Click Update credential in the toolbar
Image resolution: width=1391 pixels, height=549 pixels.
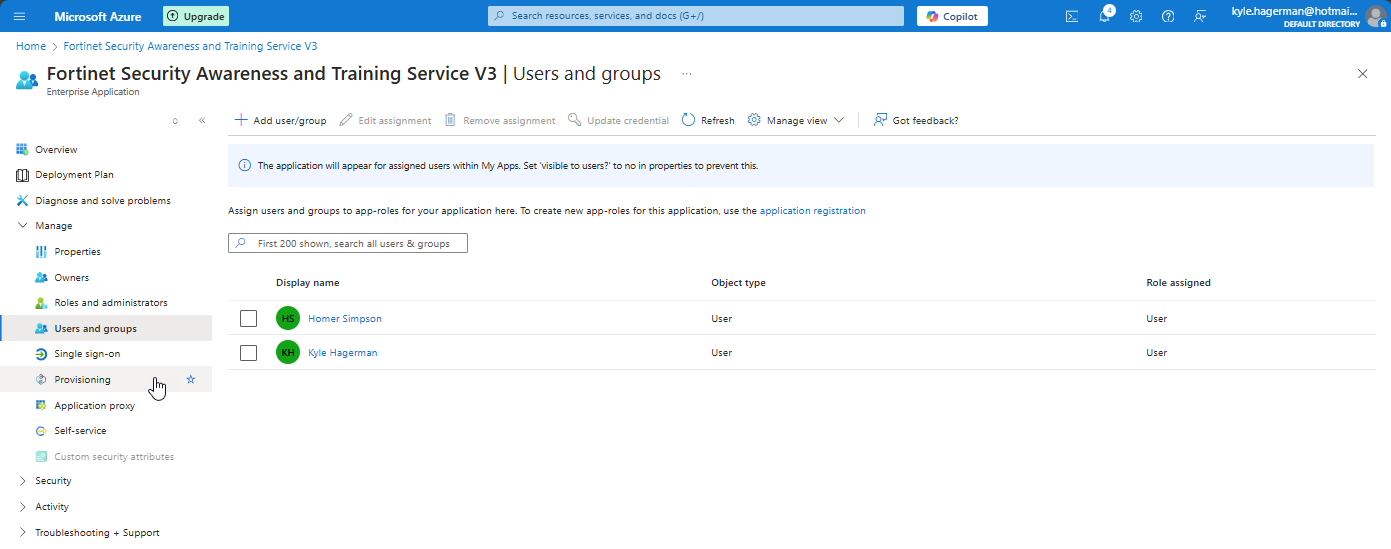pos(618,120)
